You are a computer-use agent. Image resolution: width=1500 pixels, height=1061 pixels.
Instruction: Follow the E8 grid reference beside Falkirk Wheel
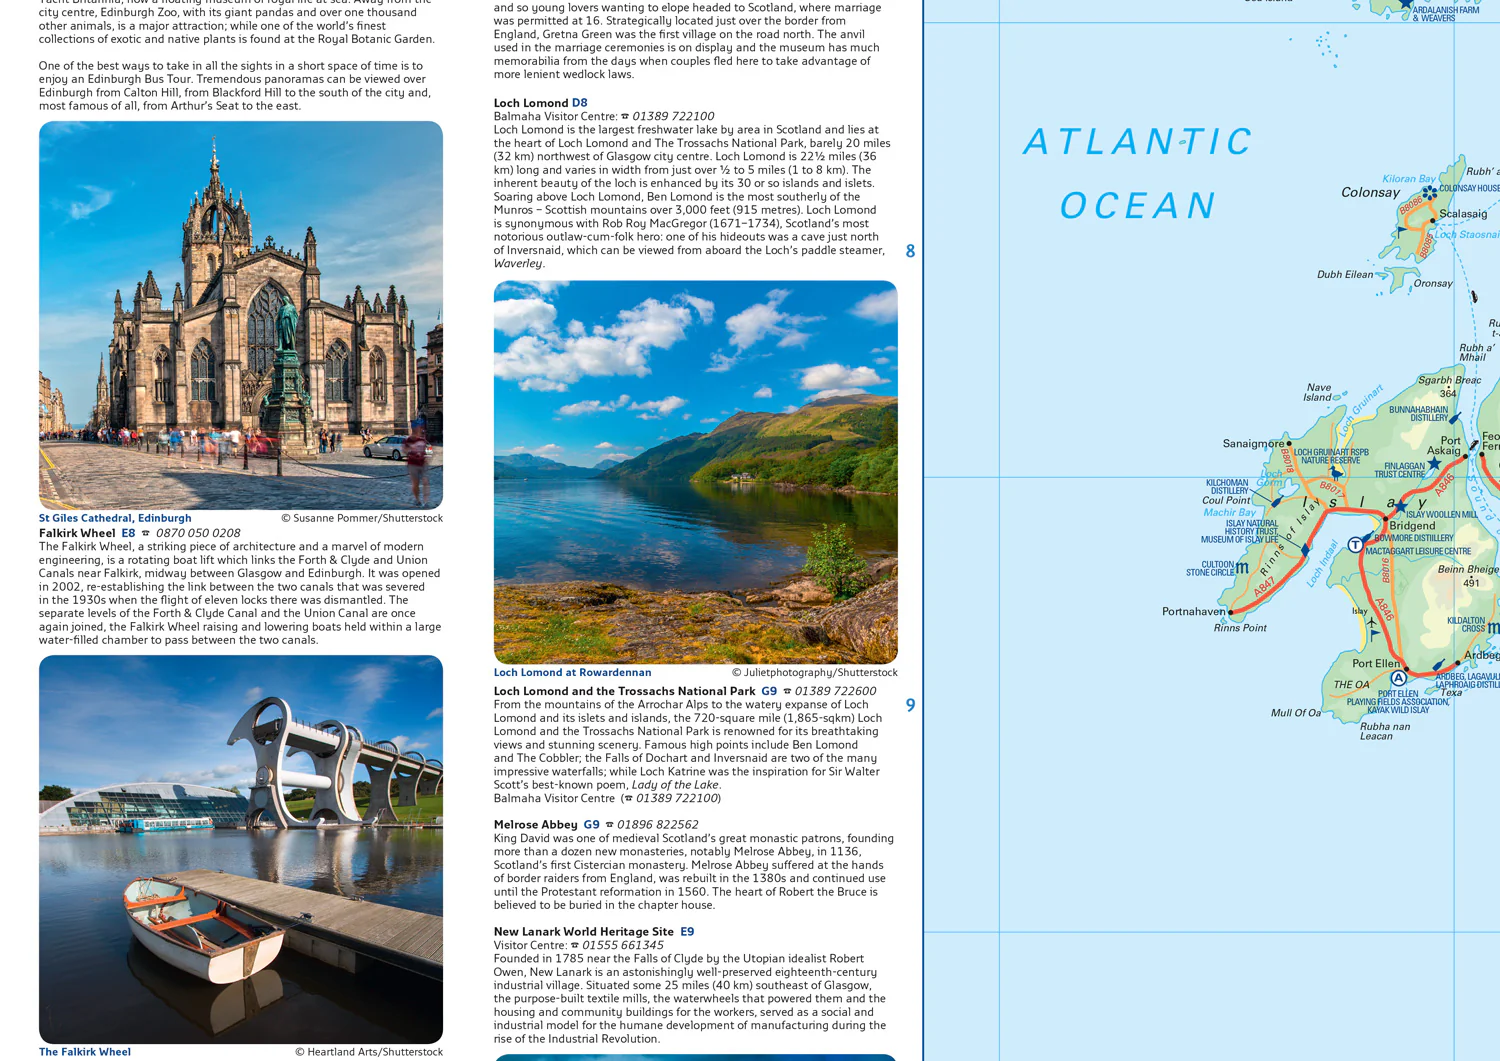click(128, 533)
